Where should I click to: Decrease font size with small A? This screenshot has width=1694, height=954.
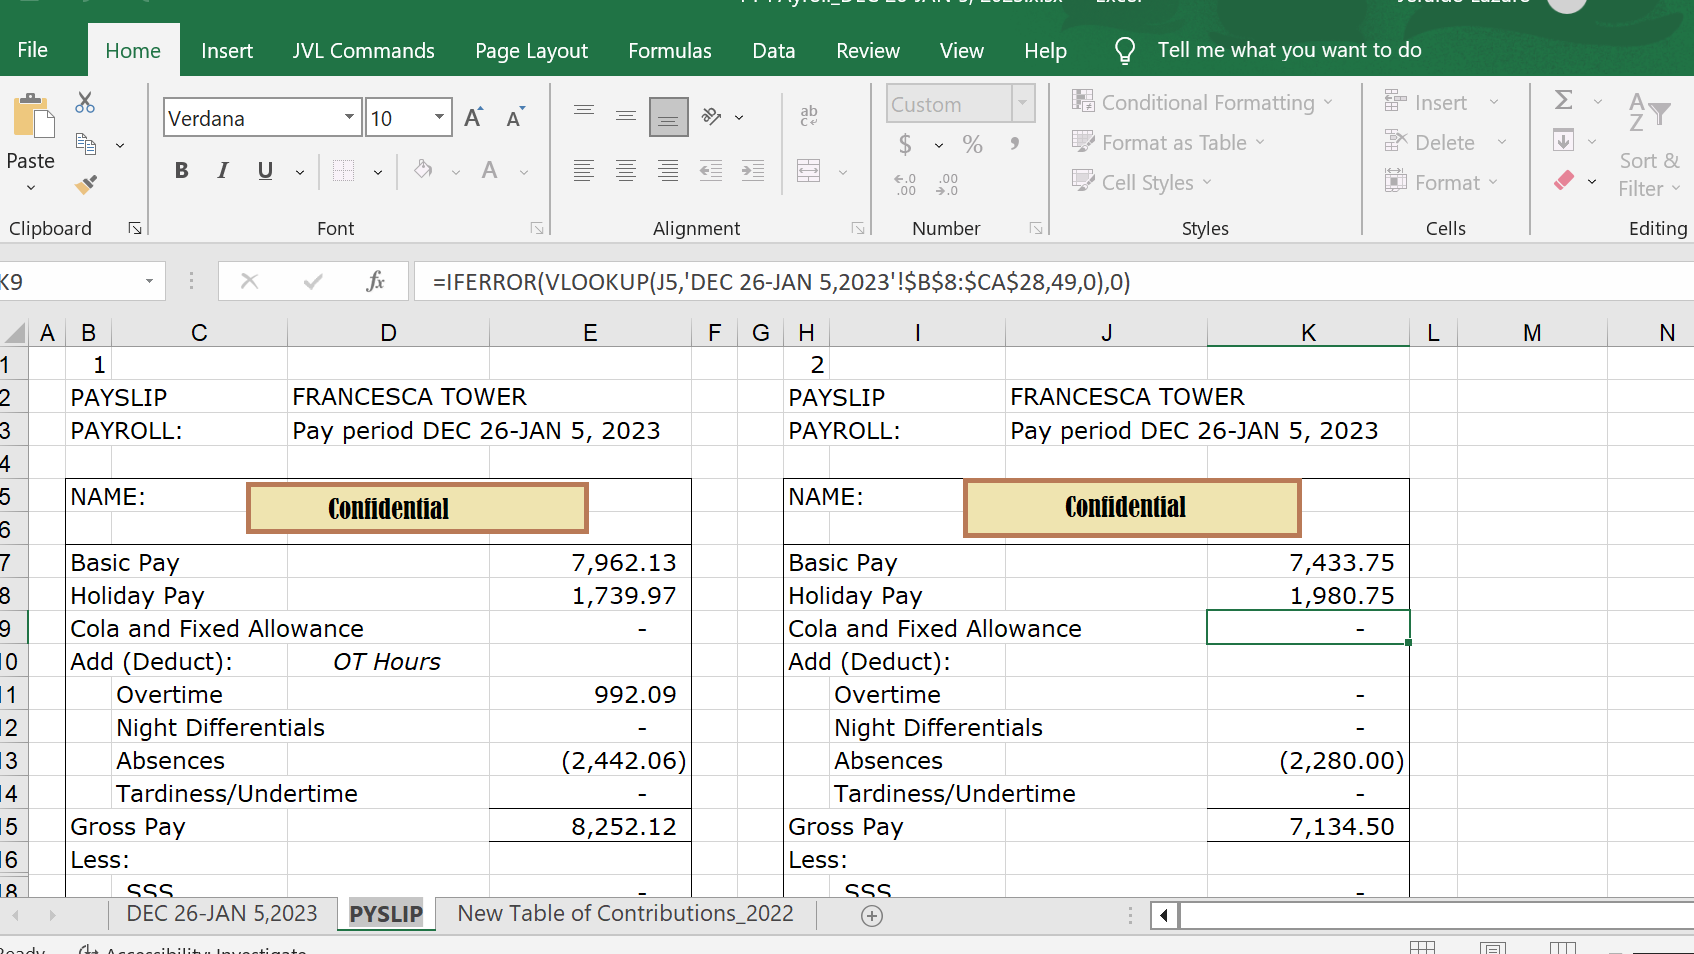tap(515, 118)
